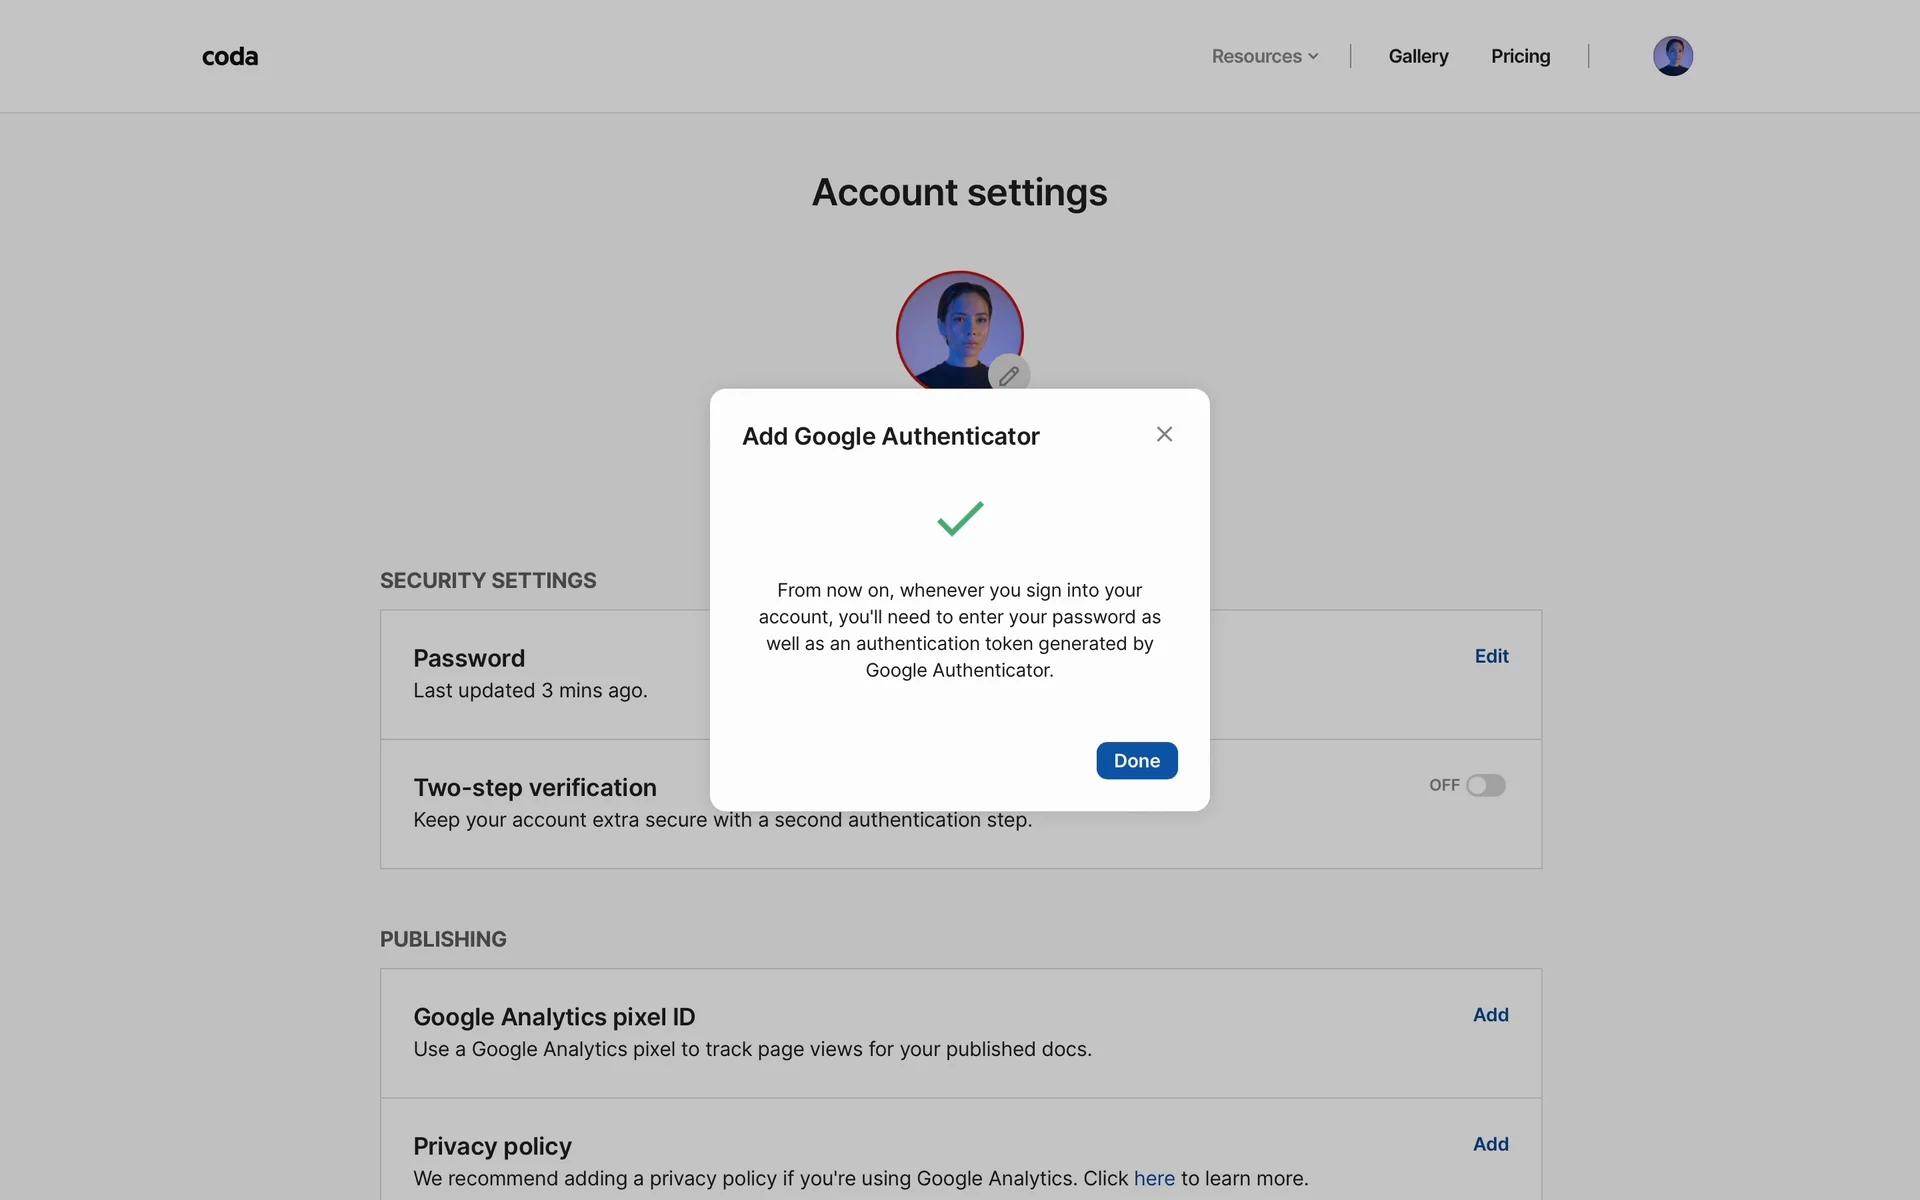The image size is (1920, 1200).
Task: Click the pencil edit-photo icon
Action: [x=1009, y=375]
